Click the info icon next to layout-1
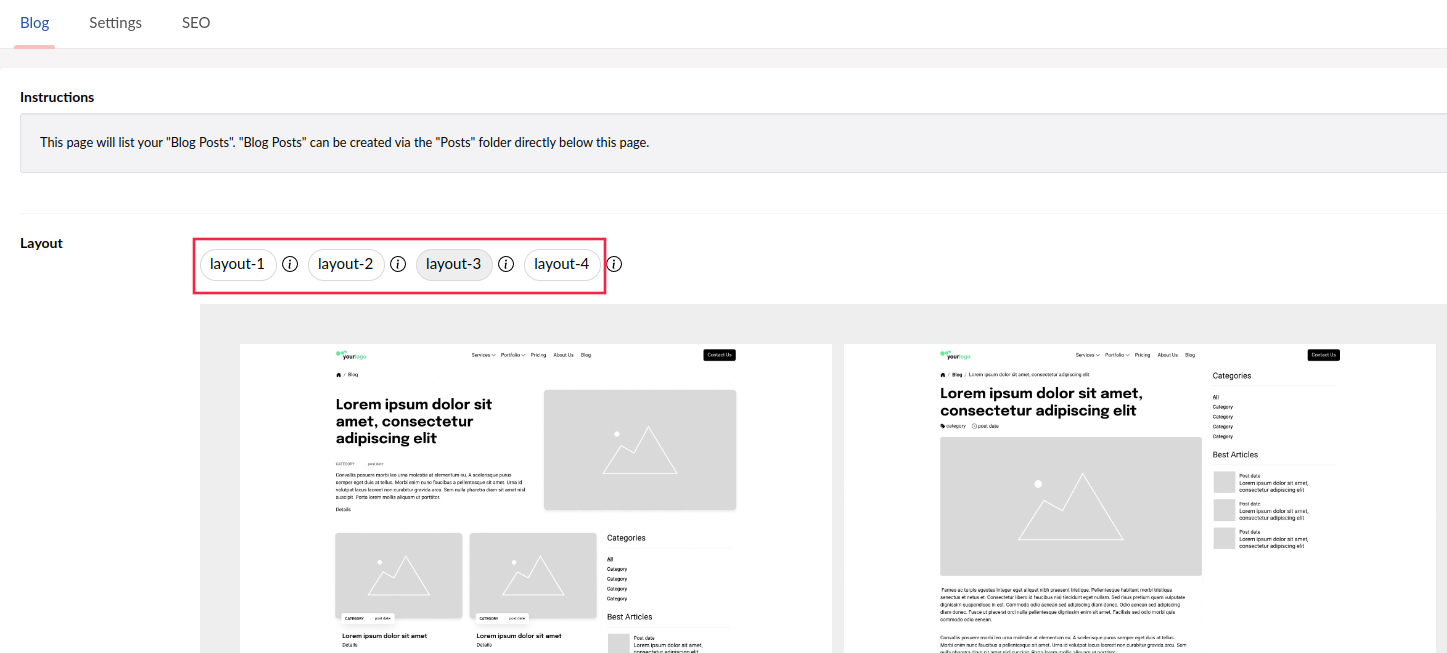 pos(290,264)
